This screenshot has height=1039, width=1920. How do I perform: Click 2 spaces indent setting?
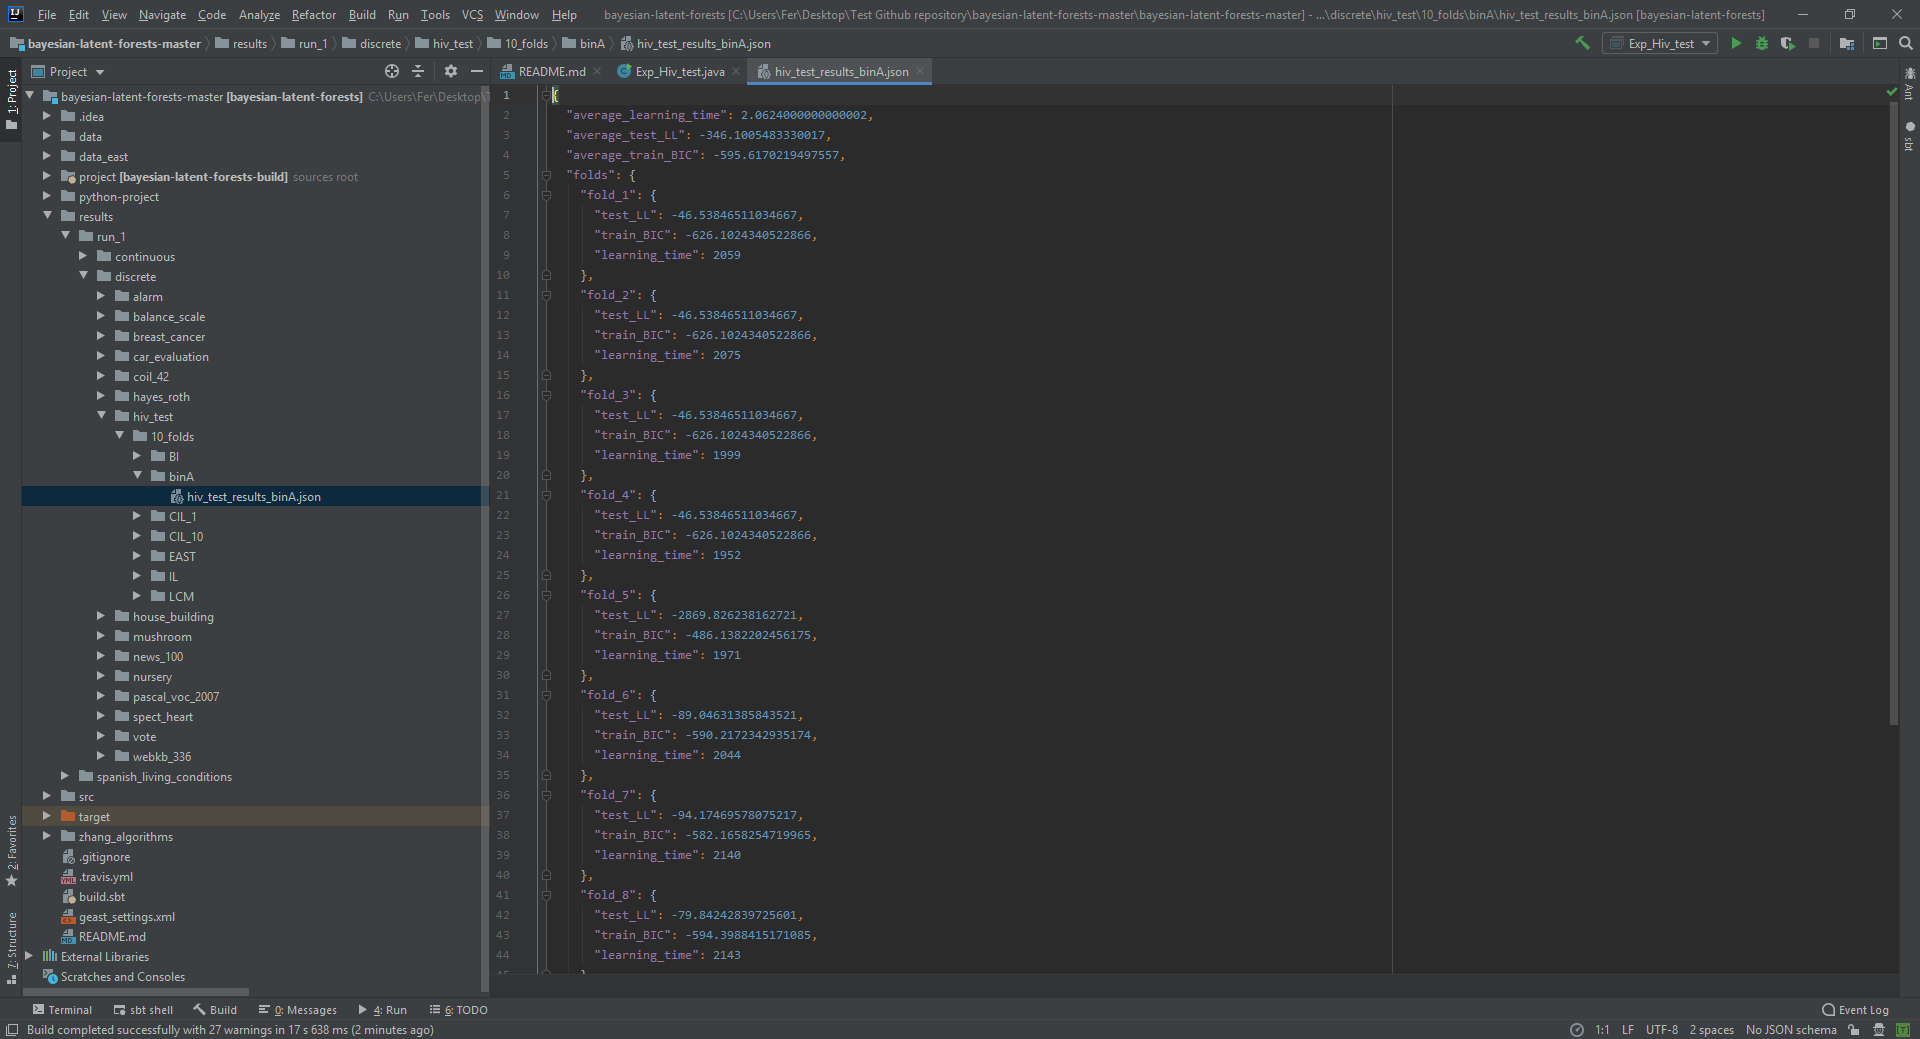[1712, 1030]
